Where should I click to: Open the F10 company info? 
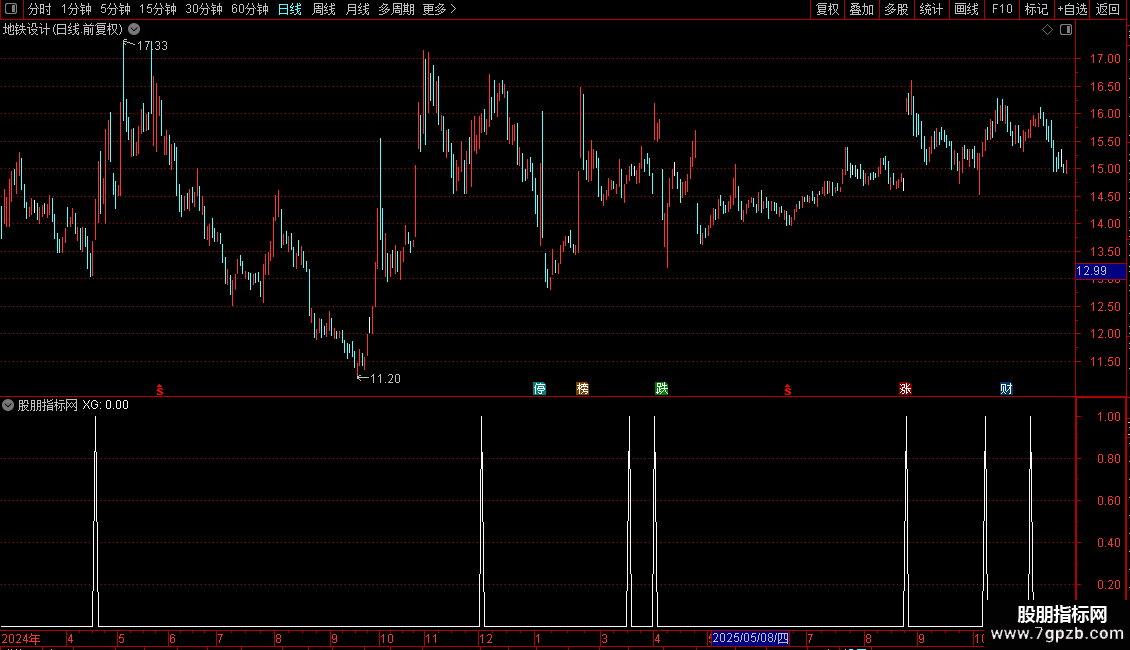click(x=1002, y=9)
